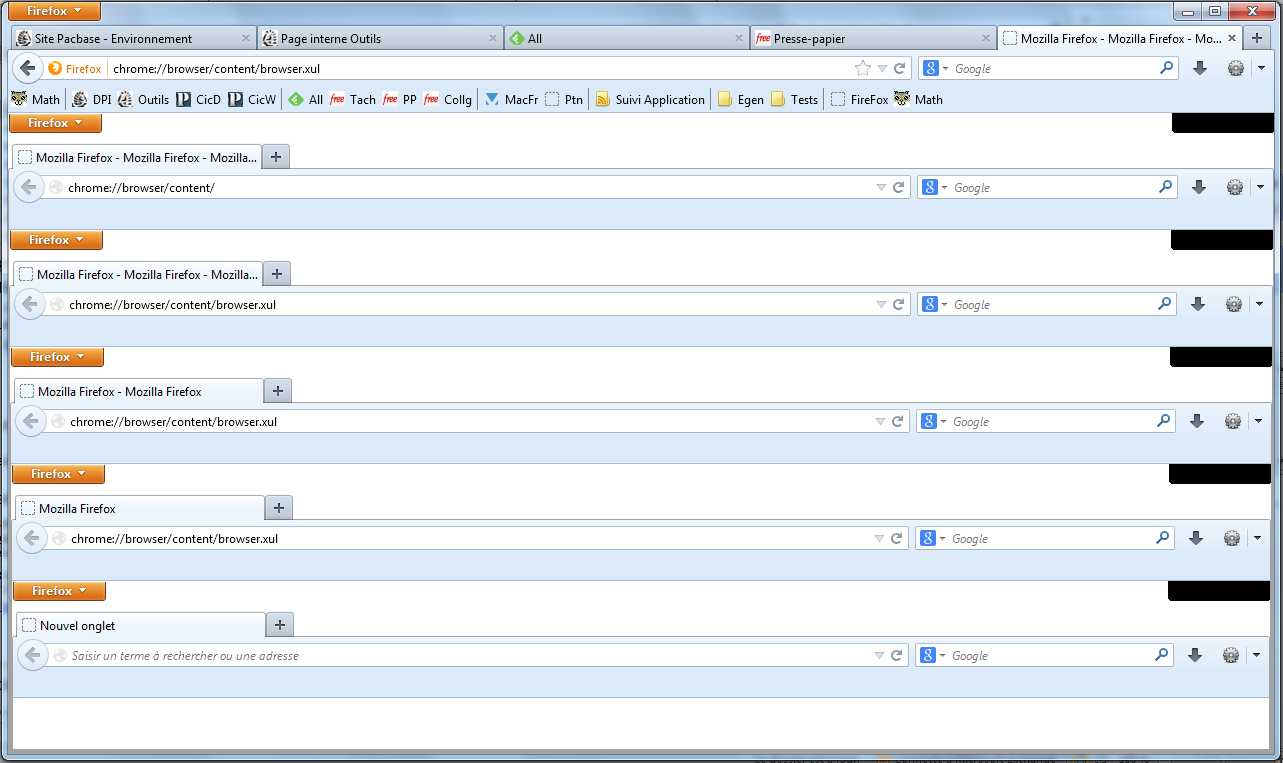Show history dropdown in outermost address bar
Image resolution: width=1283 pixels, height=763 pixels.
pyautogui.click(x=882, y=69)
